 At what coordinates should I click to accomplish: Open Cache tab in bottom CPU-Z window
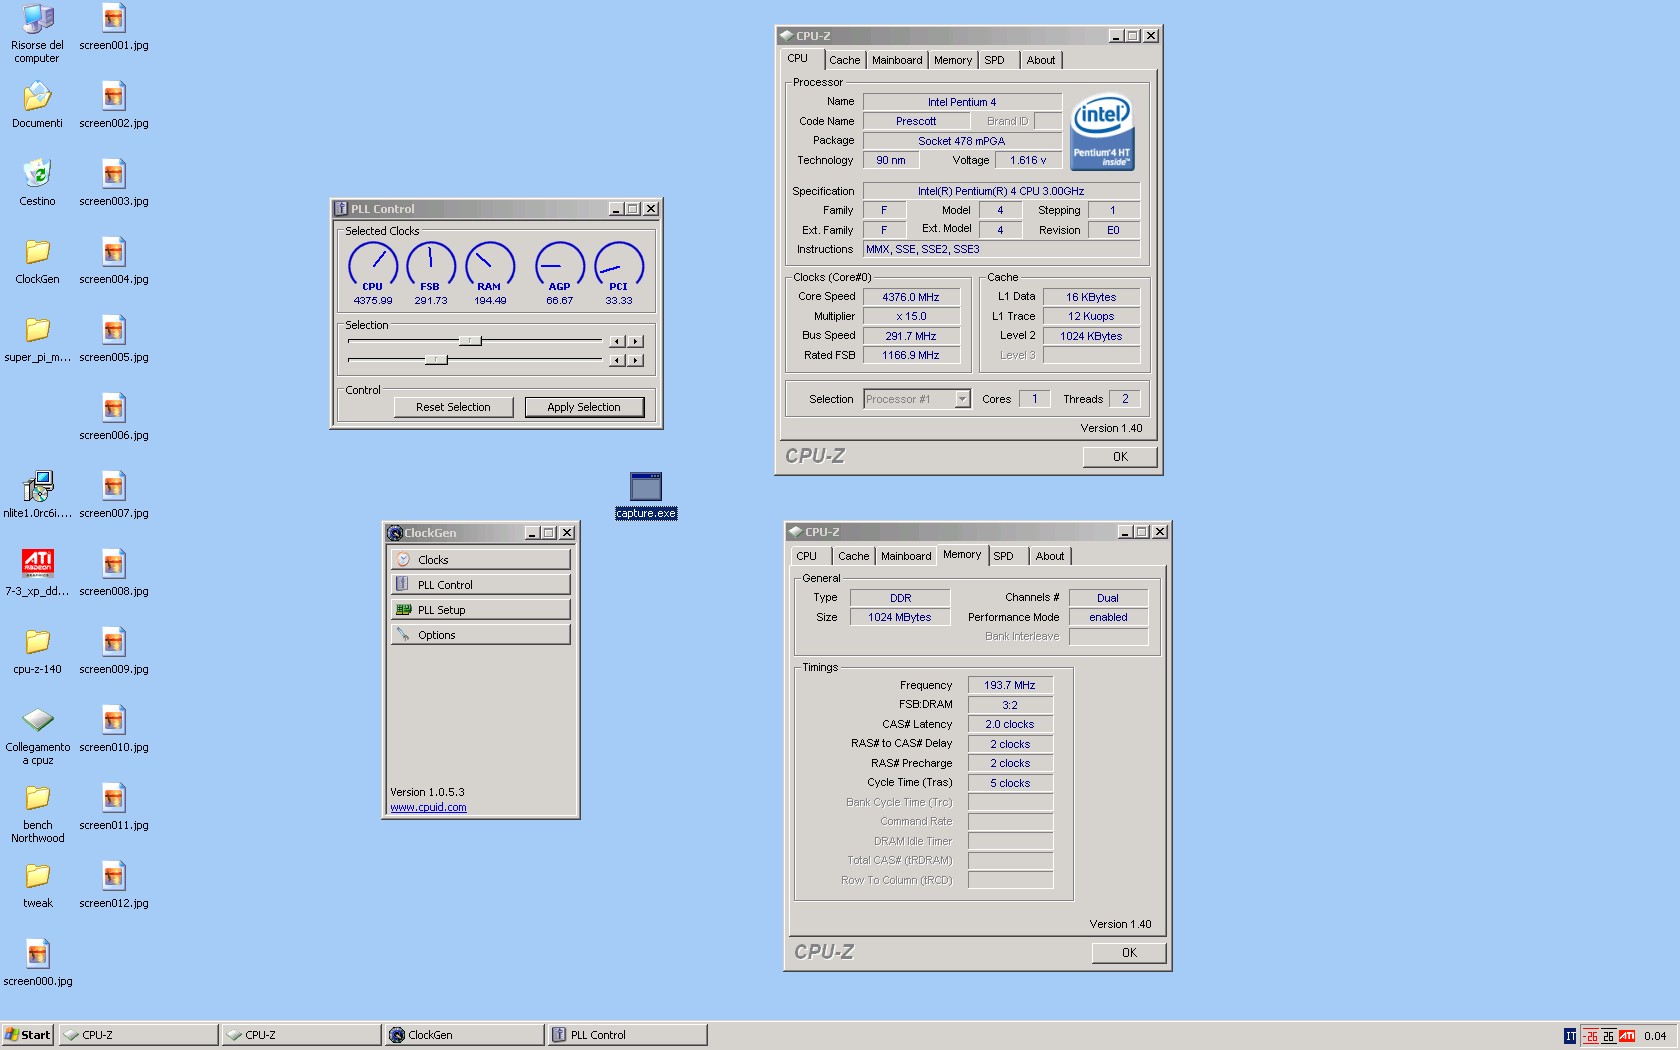click(x=854, y=556)
